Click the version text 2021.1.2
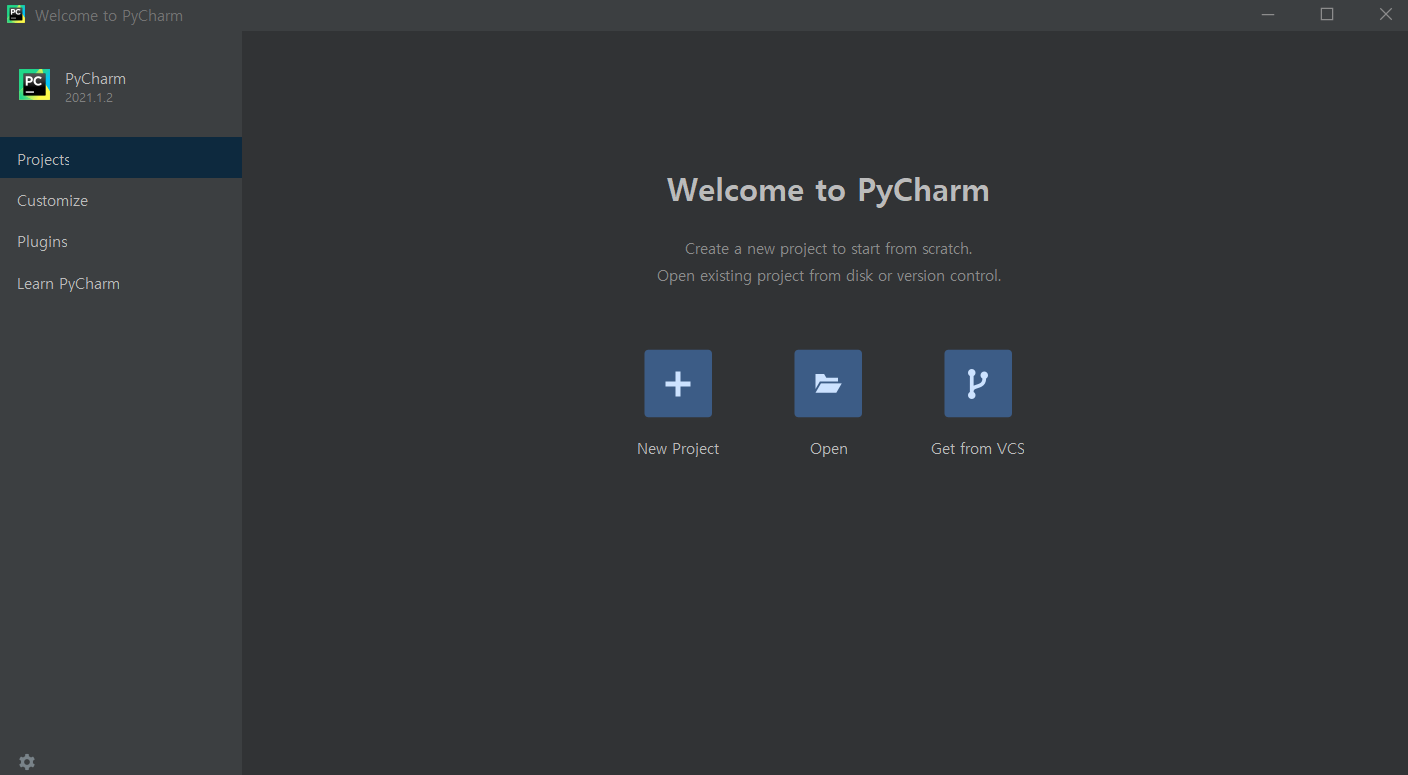The height and width of the screenshot is (775, 1408). 89,98
